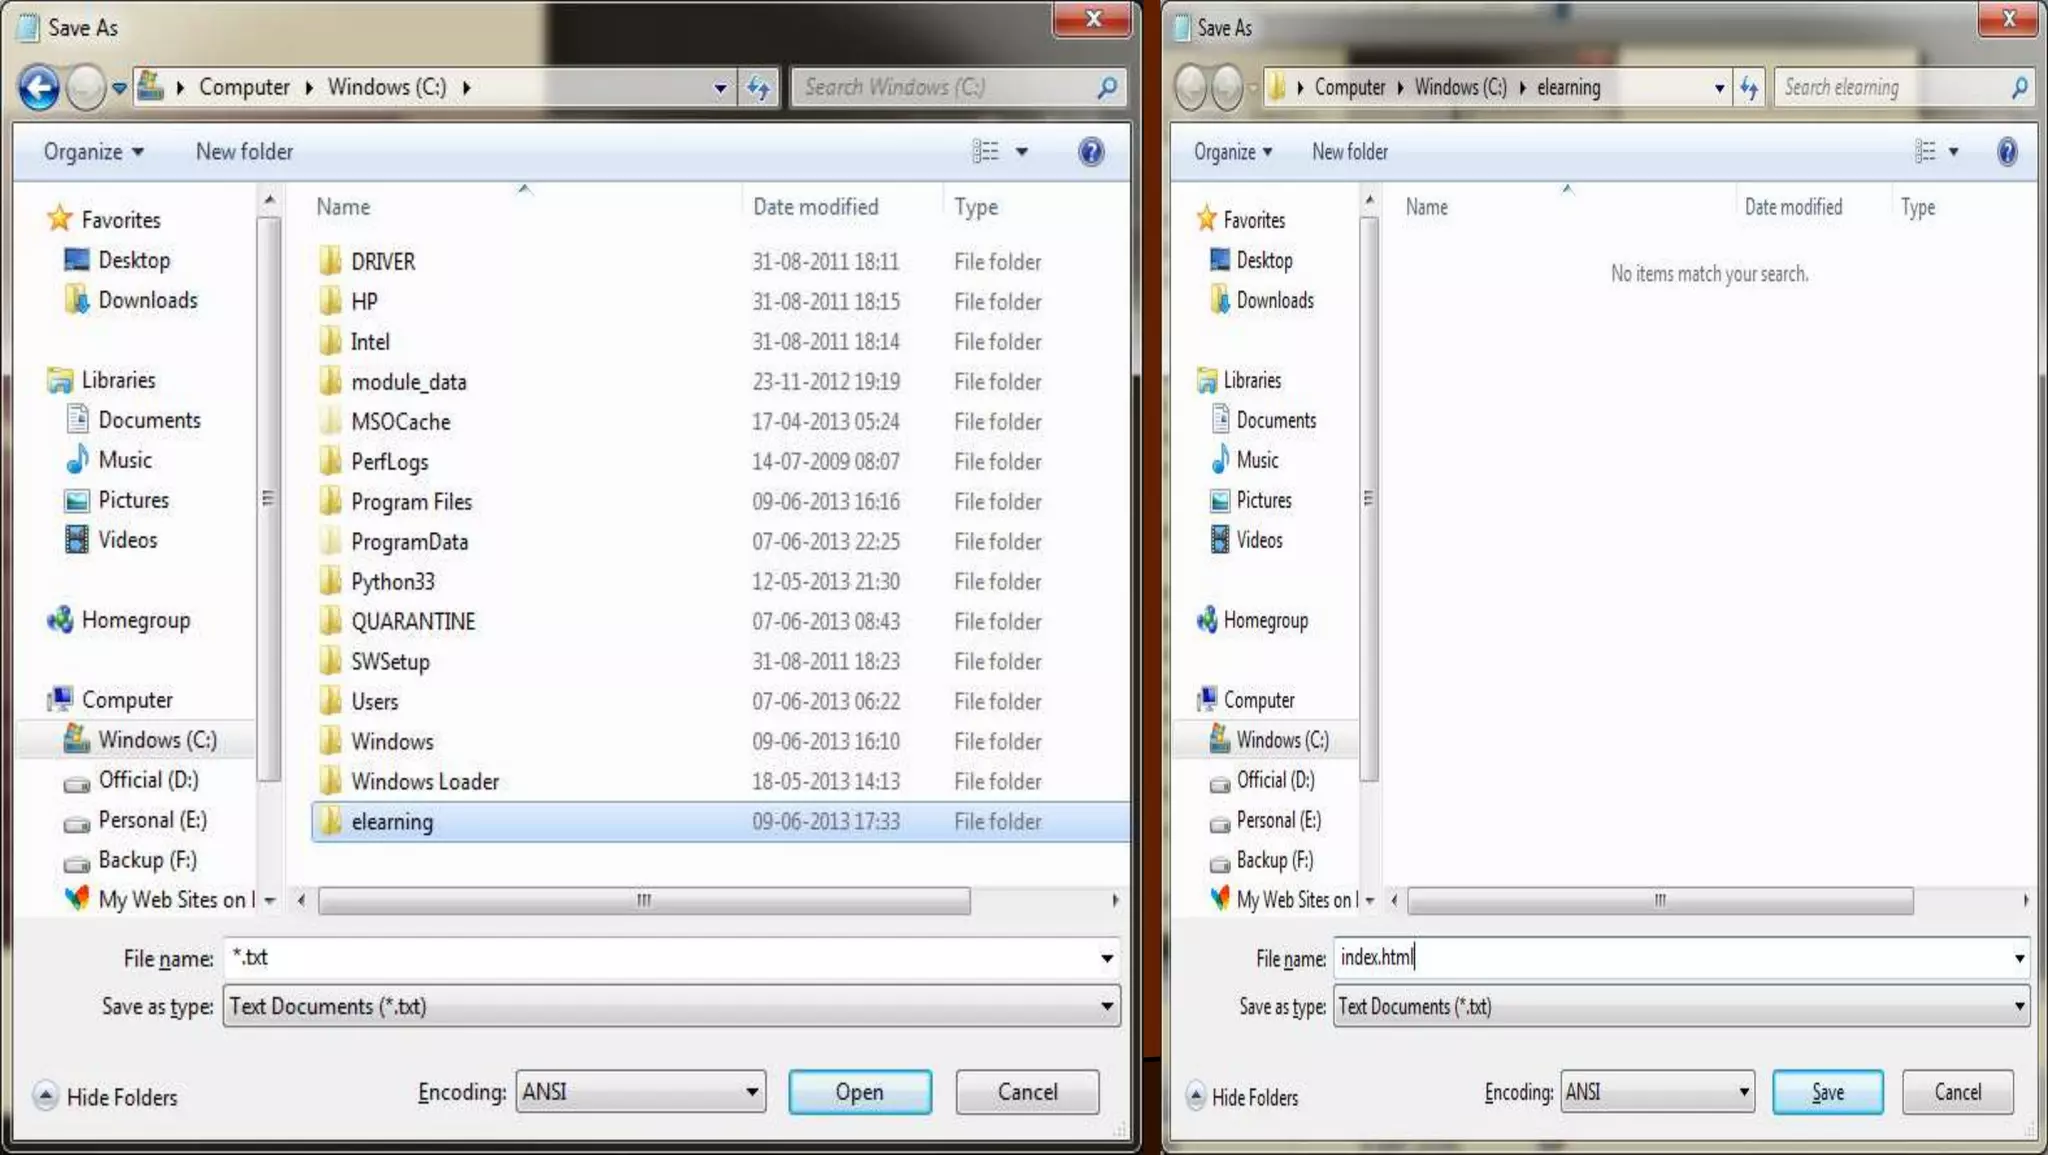Click the Save button
This screenshot has width=2048, height=1155.
coord(1827,1092)
